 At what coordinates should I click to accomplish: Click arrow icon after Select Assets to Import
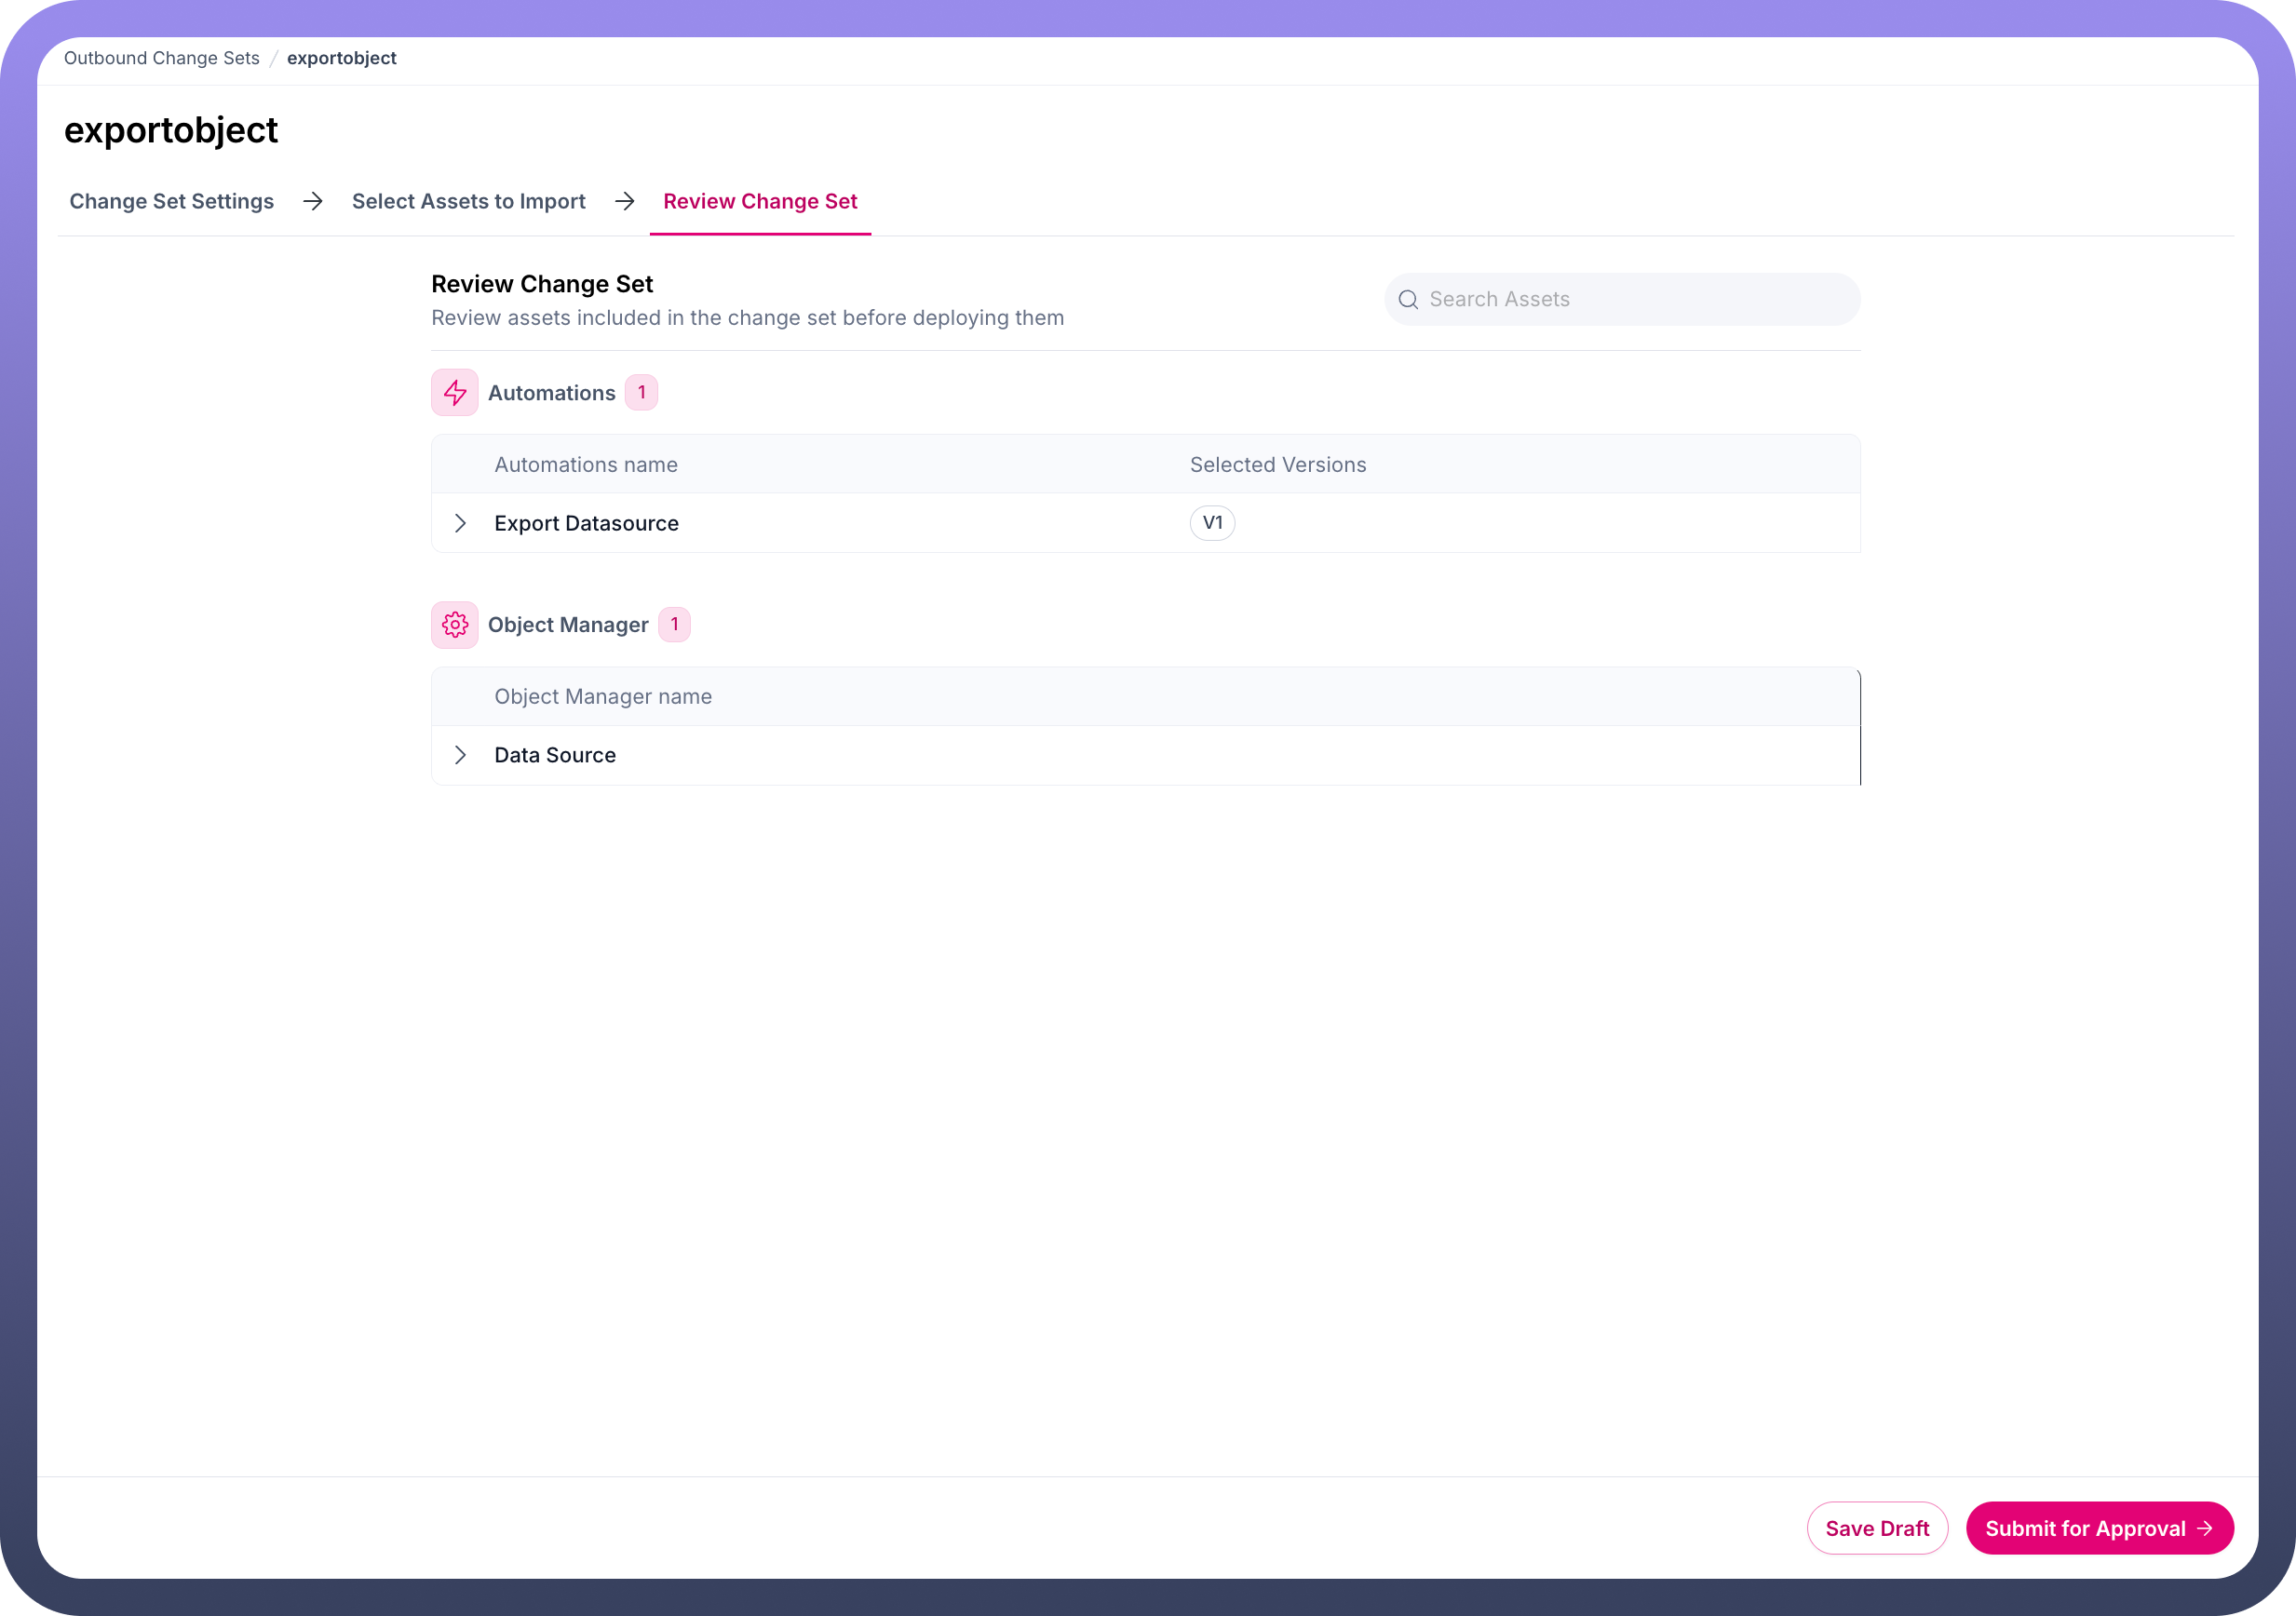(x=625, y=202)
